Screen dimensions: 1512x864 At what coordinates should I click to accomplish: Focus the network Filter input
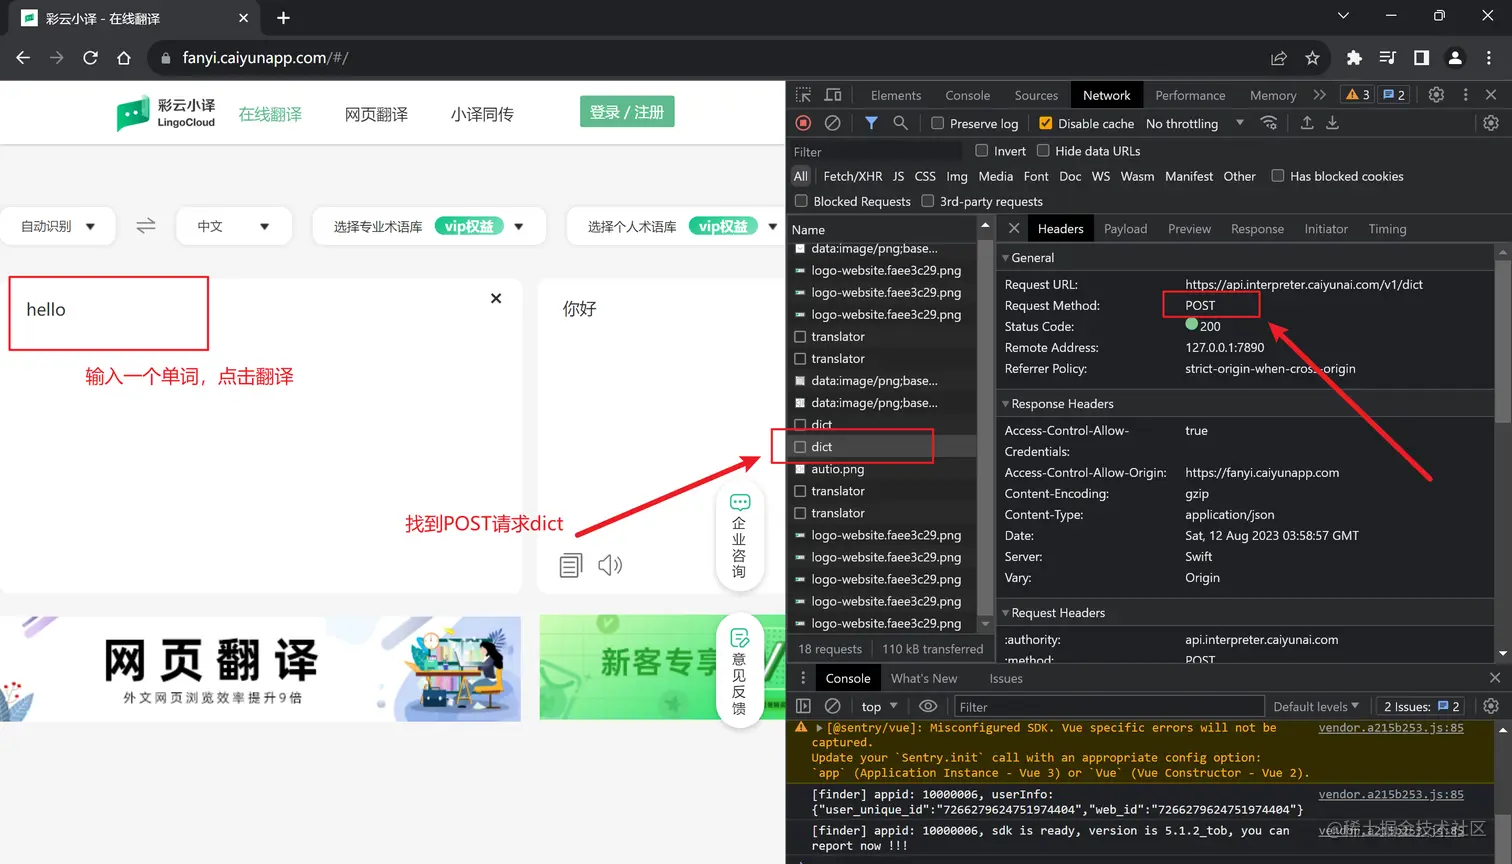point(876,152)
